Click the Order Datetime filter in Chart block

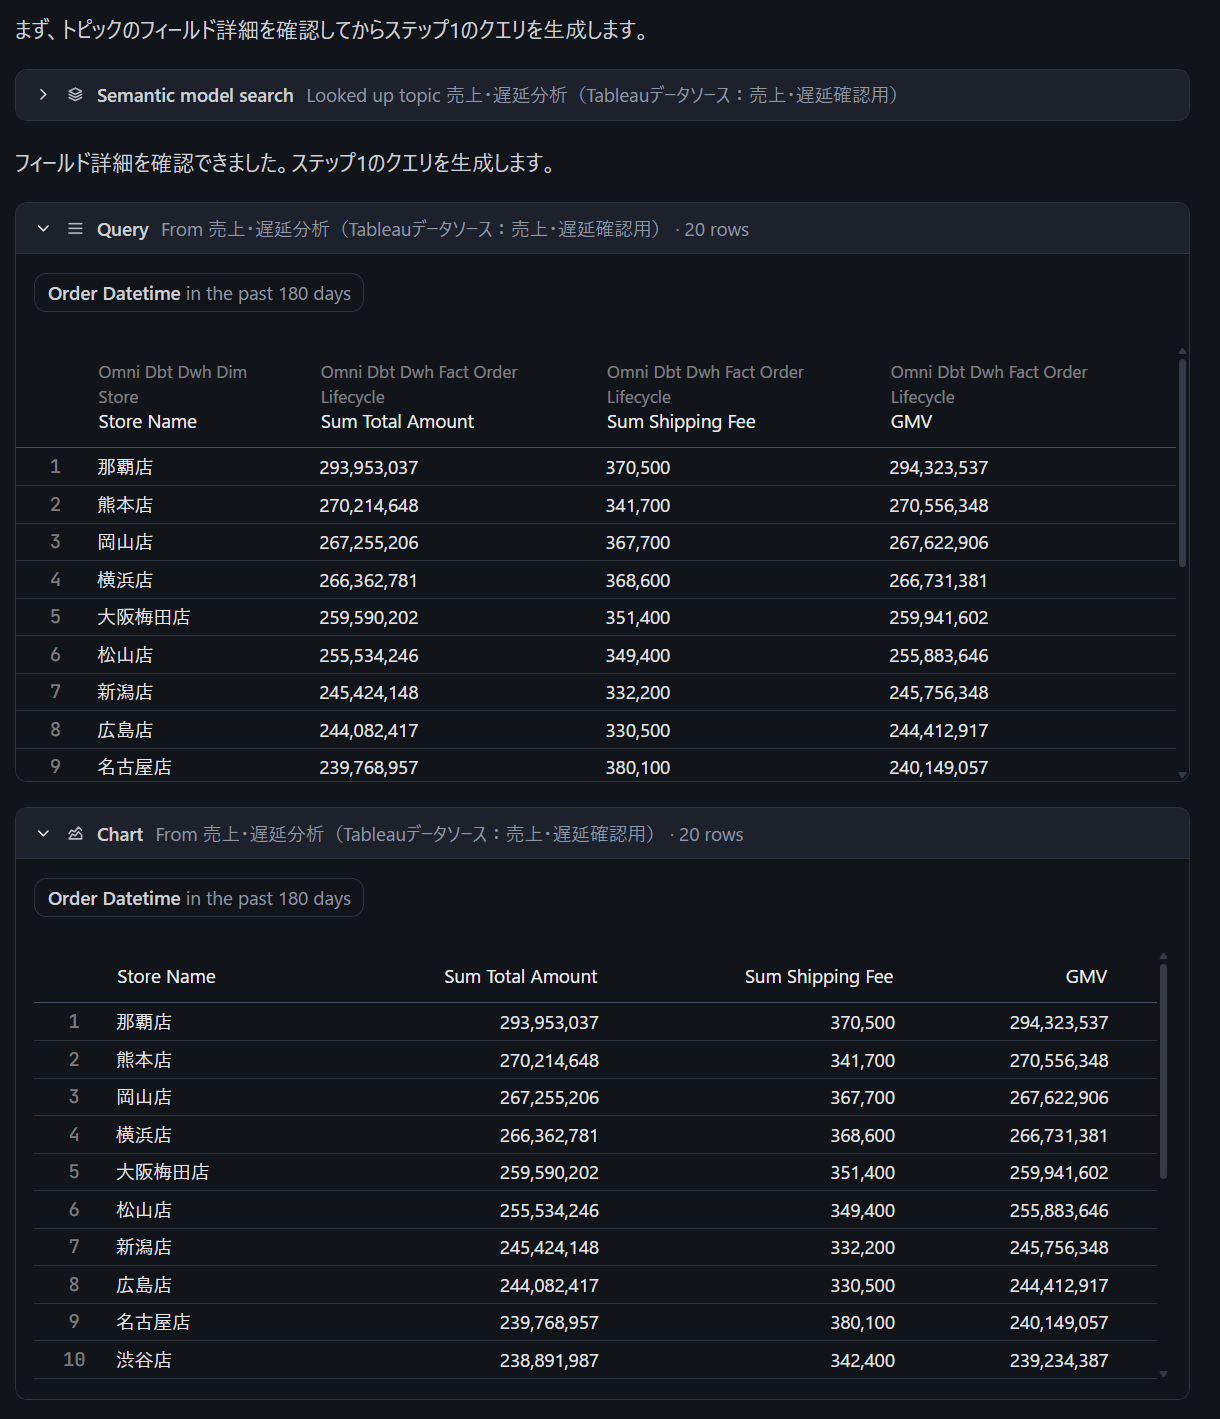click(199, 898)
